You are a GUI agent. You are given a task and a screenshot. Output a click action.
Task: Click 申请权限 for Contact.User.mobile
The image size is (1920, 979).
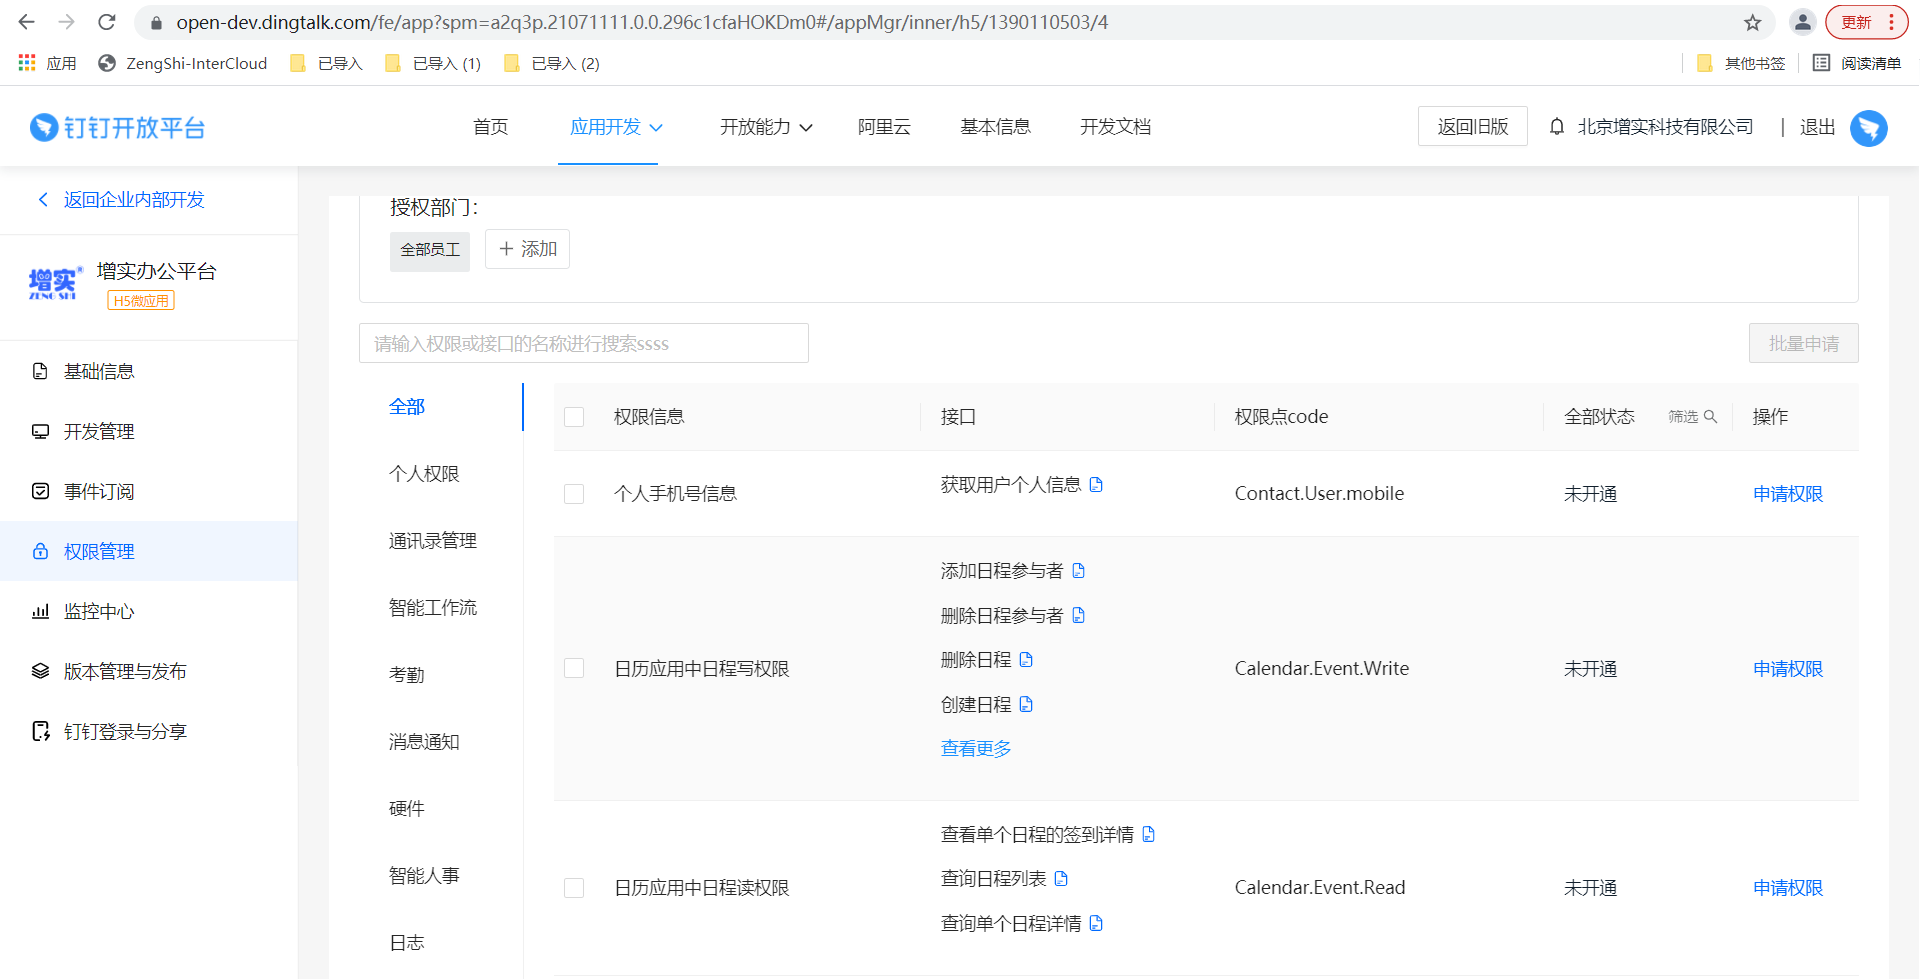[1787, 494]
